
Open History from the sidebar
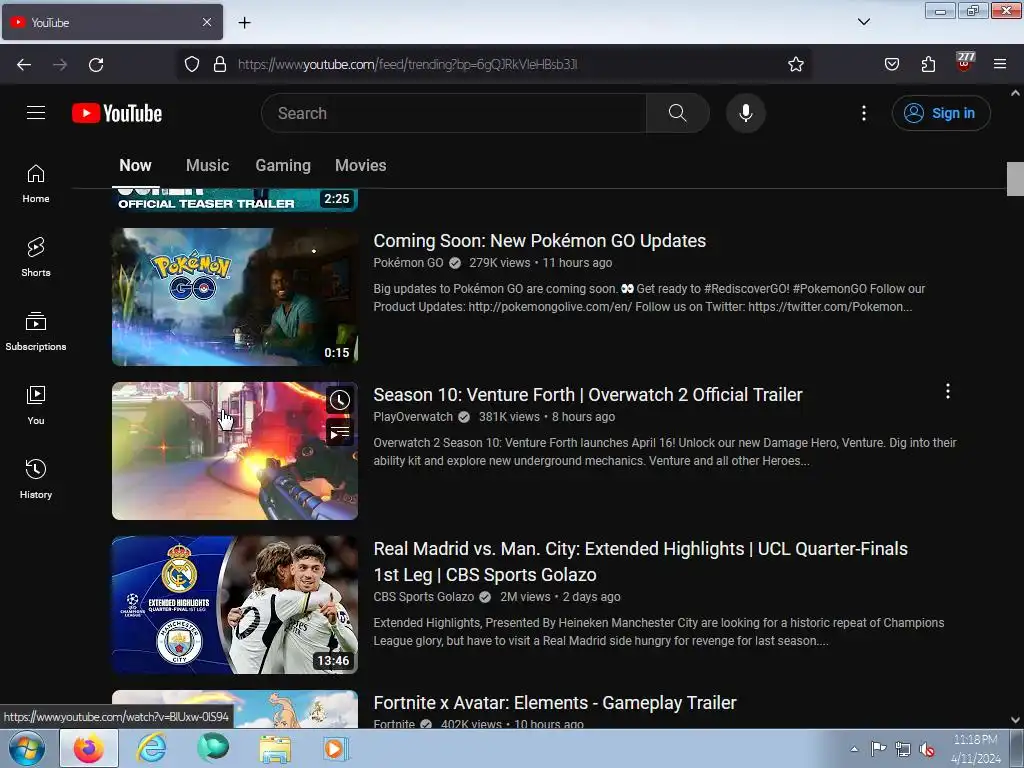[36, 479]
